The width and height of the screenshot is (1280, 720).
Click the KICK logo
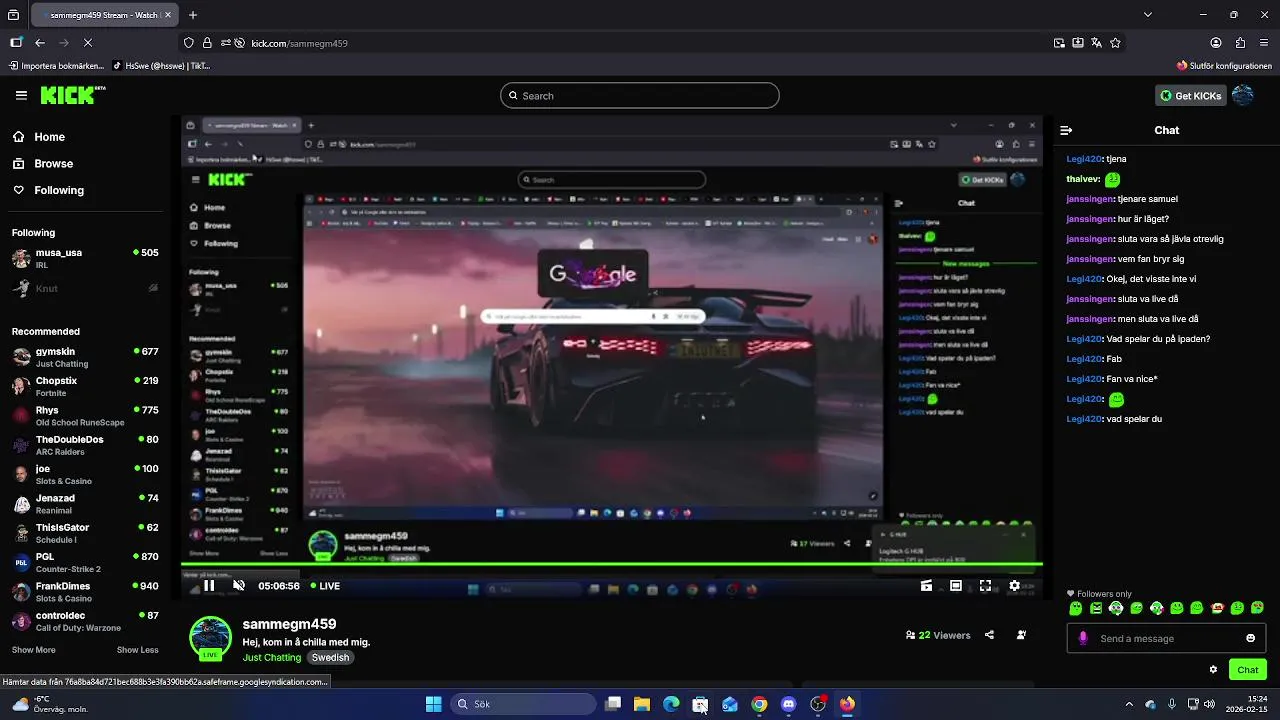pos(72,95)
